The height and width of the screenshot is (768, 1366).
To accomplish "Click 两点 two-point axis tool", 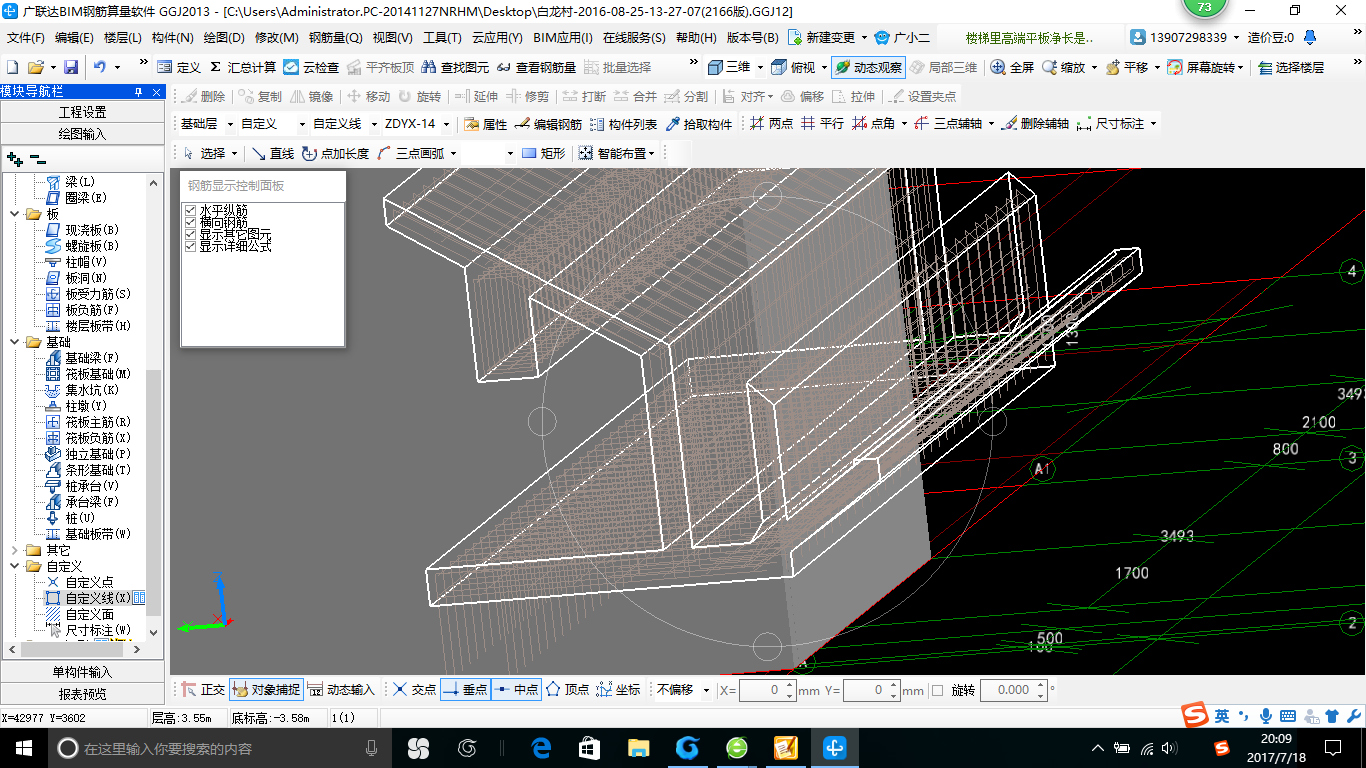I will pos(771,124).
